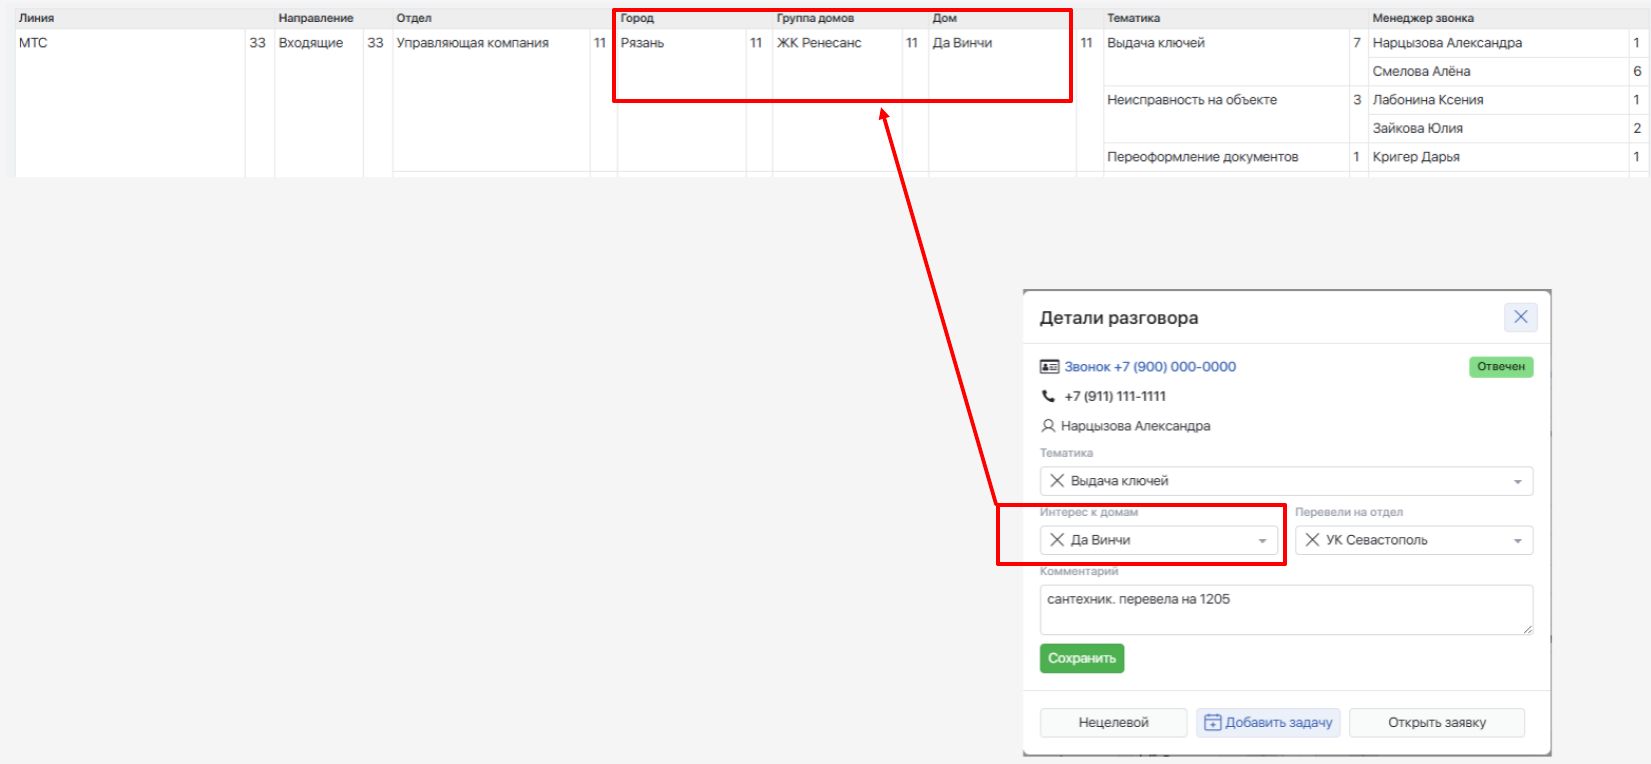Click the Добавить задачу button

click(x=1268, y=722)
